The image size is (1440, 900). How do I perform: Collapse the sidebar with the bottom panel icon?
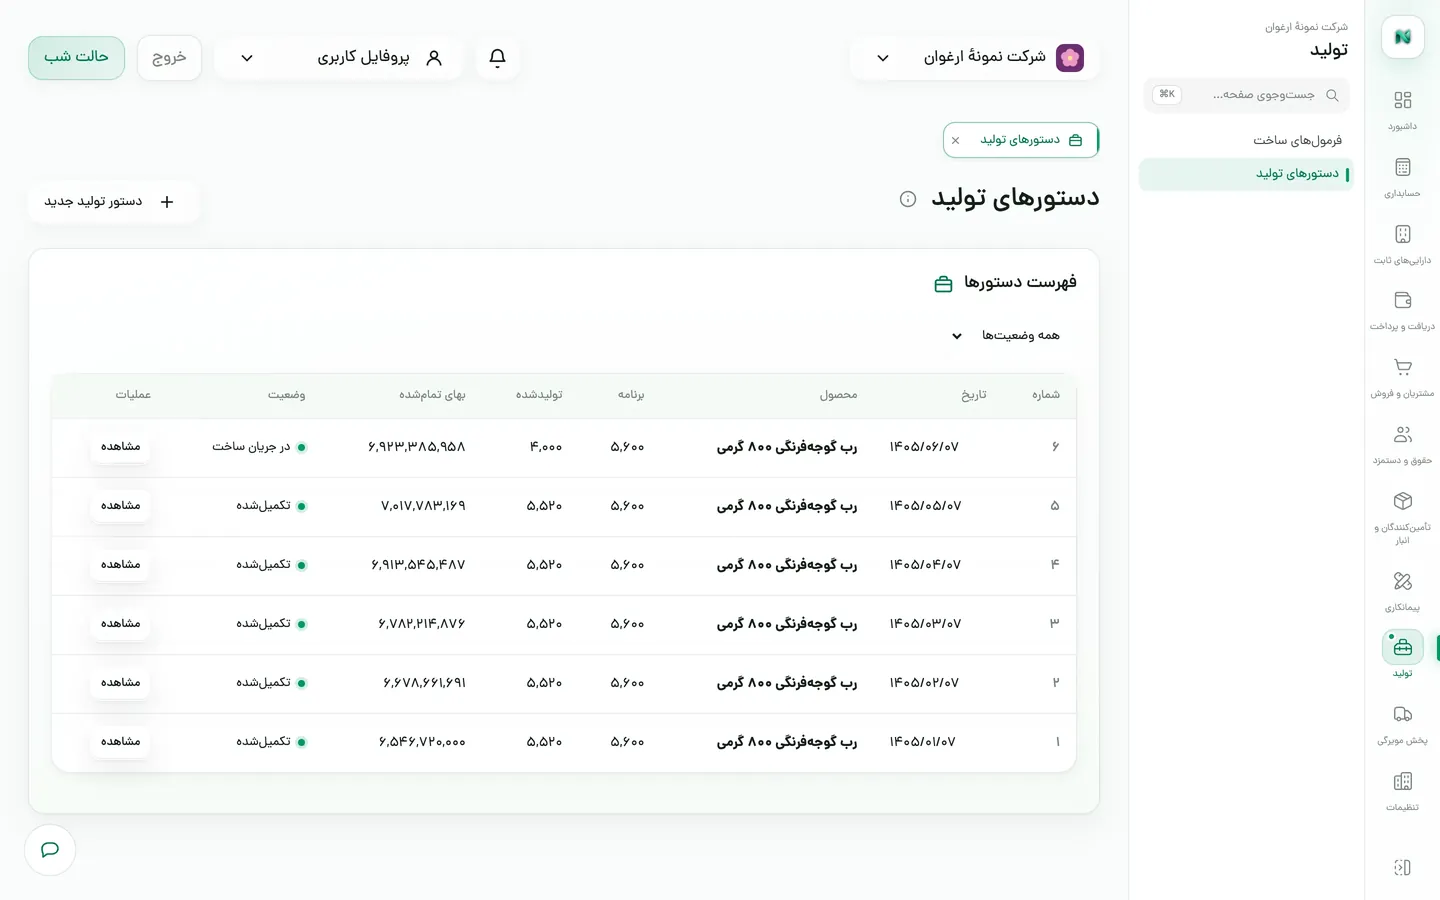pyautogui.click(x=1402, y=867)
